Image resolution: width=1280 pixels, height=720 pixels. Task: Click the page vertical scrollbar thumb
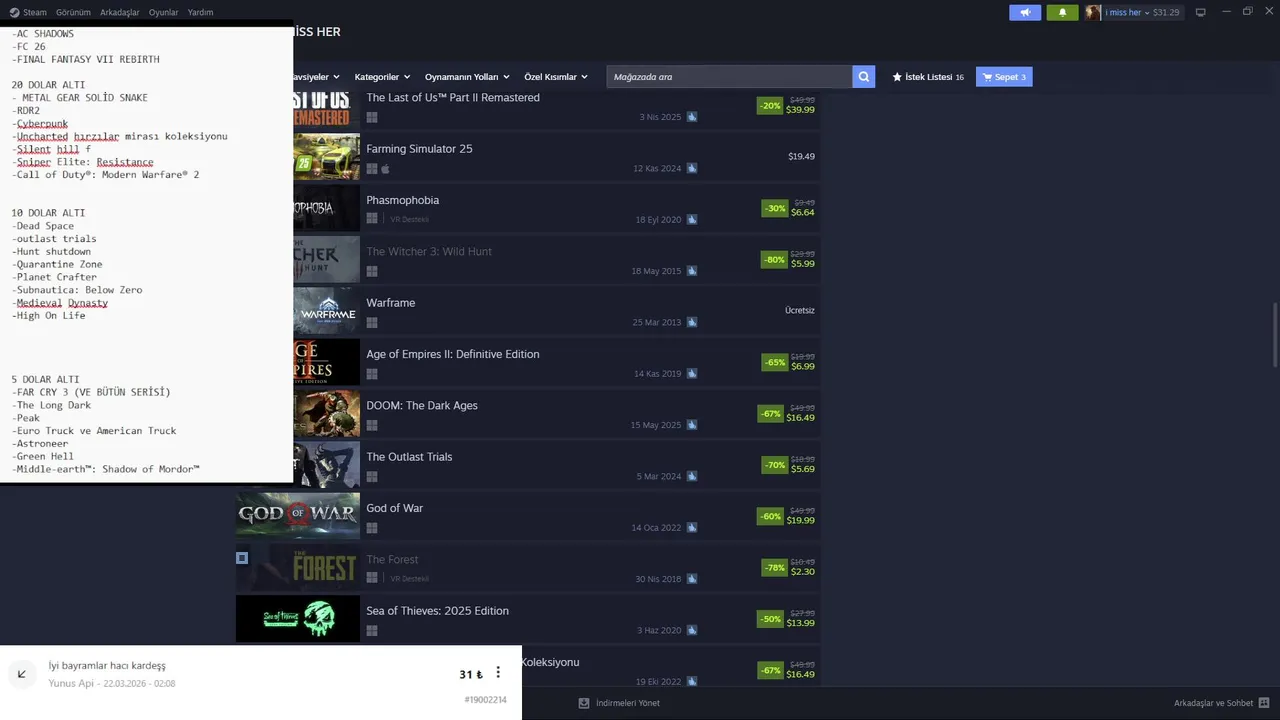[x=1274, y=335]
